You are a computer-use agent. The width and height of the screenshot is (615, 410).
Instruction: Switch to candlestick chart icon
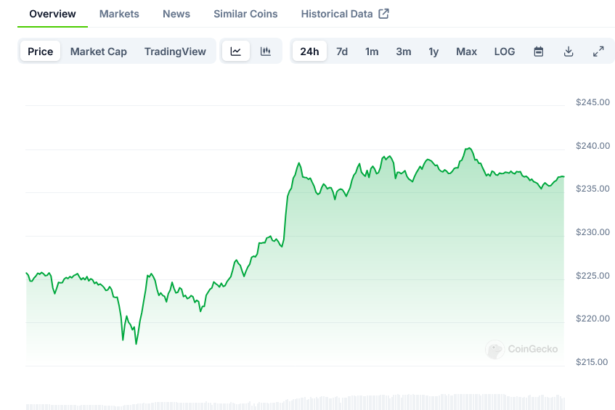click(265, 51)
